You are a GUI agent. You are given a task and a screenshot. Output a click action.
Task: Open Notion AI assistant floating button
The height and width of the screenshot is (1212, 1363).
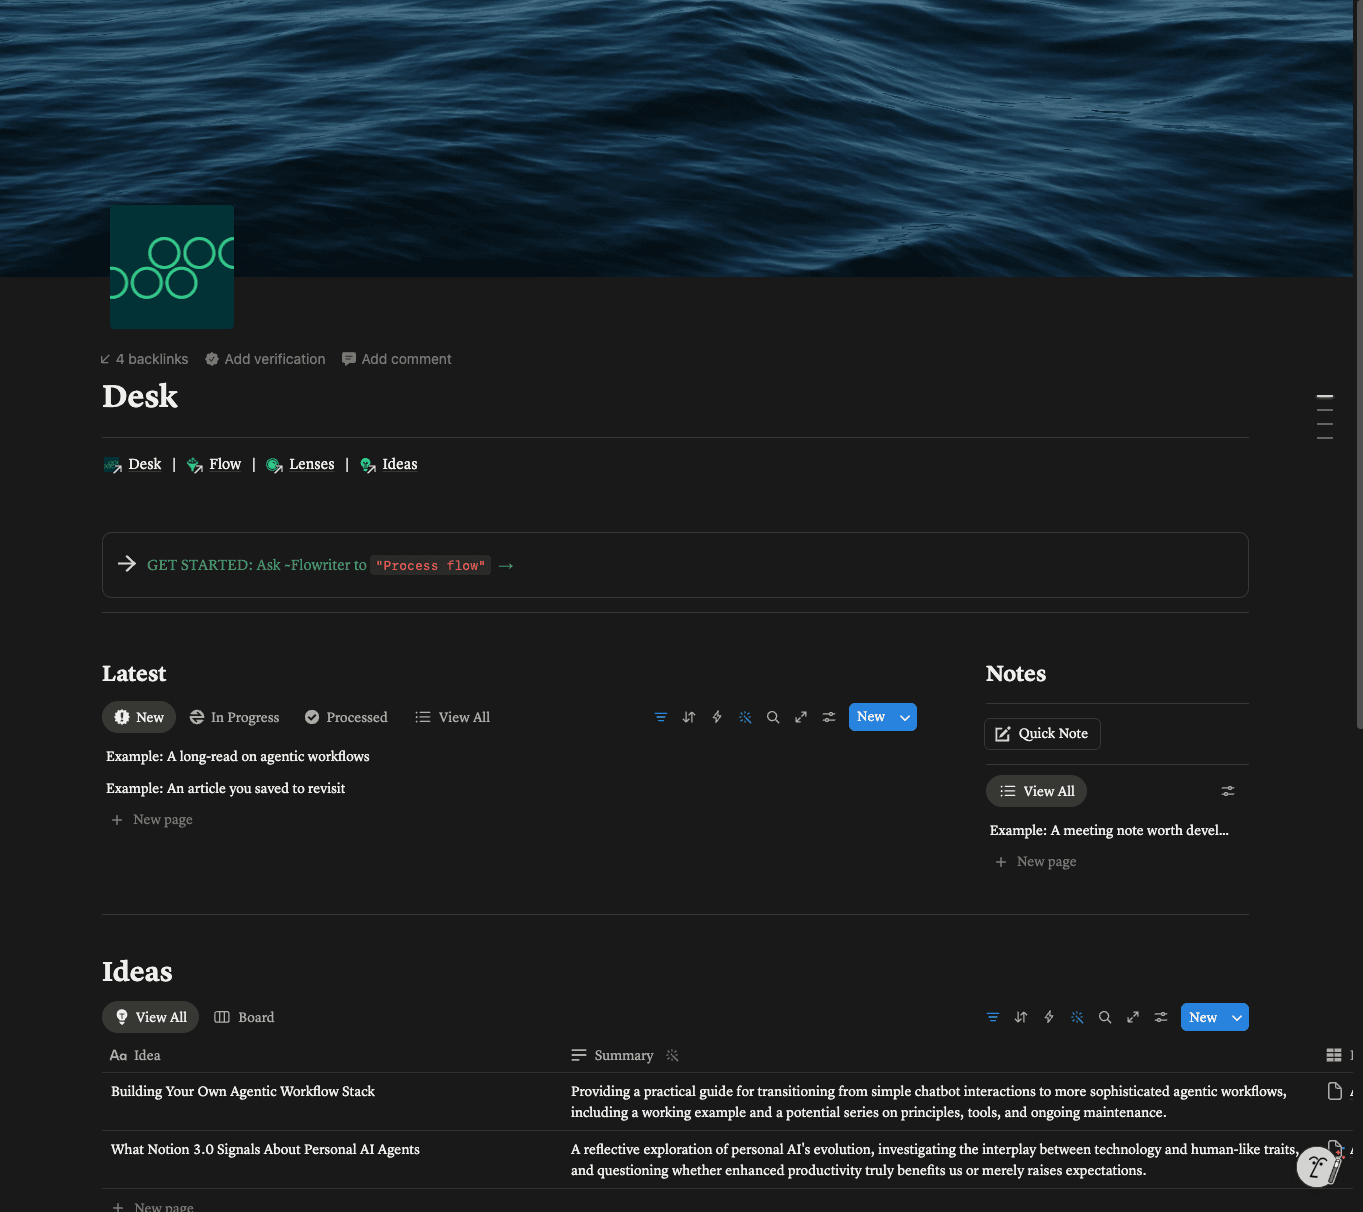[1319, 1166]
